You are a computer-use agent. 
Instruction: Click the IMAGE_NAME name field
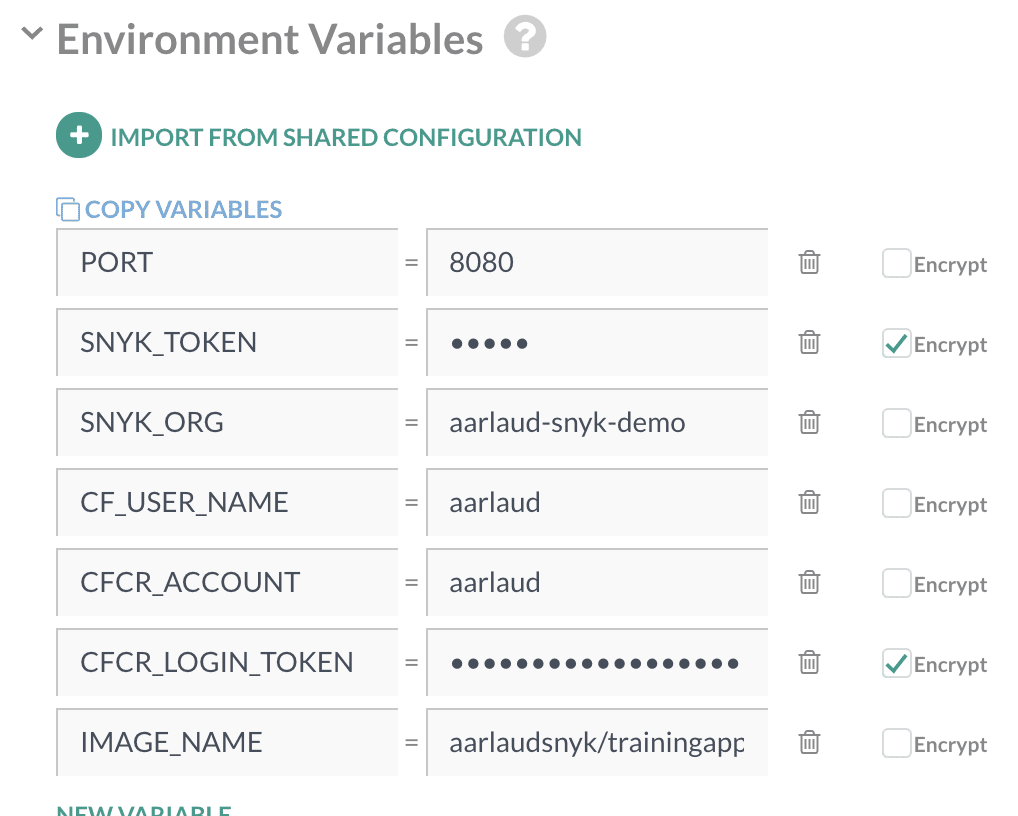point(227,742)
